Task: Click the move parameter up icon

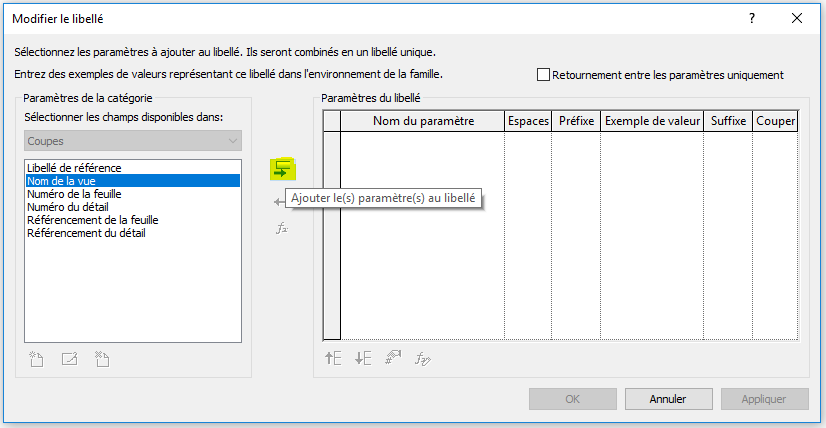Action: (x=333, y=358)
